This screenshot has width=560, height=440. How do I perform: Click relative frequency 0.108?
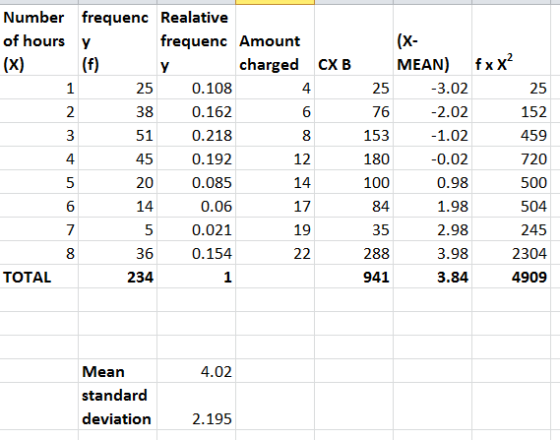coord(196,88)
